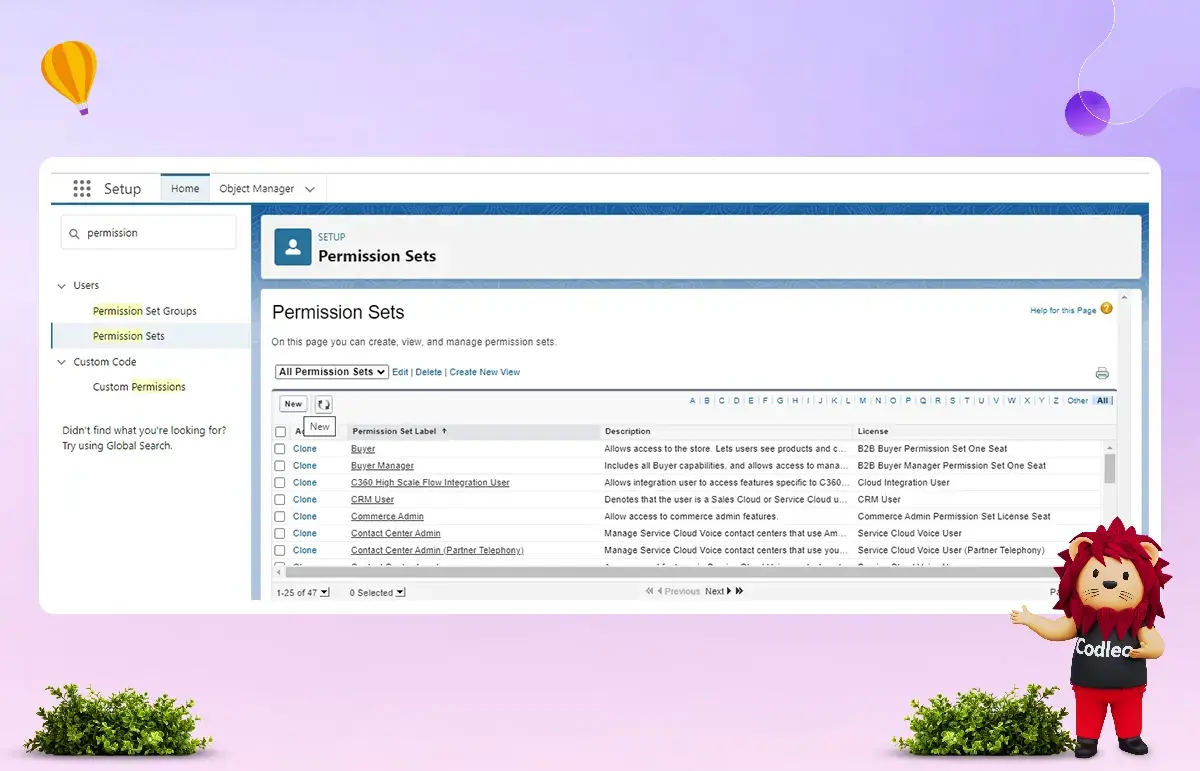Viewport: 1200px width, 771px height.
Task: Open the Contact Center Admin permission set
Action: point(396,534)
